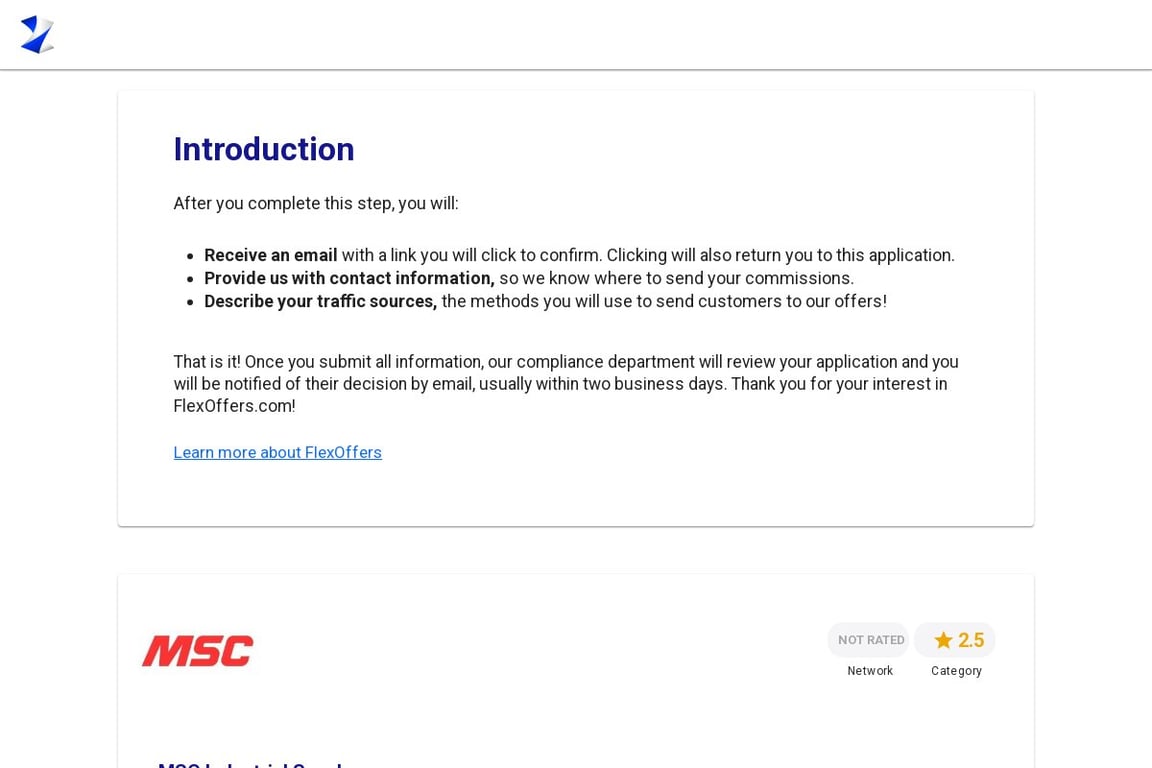The height and width of the screenshot is (768, 1152).
Task: Click the FlexOffers logo in the header
Action: click(37, 34)
